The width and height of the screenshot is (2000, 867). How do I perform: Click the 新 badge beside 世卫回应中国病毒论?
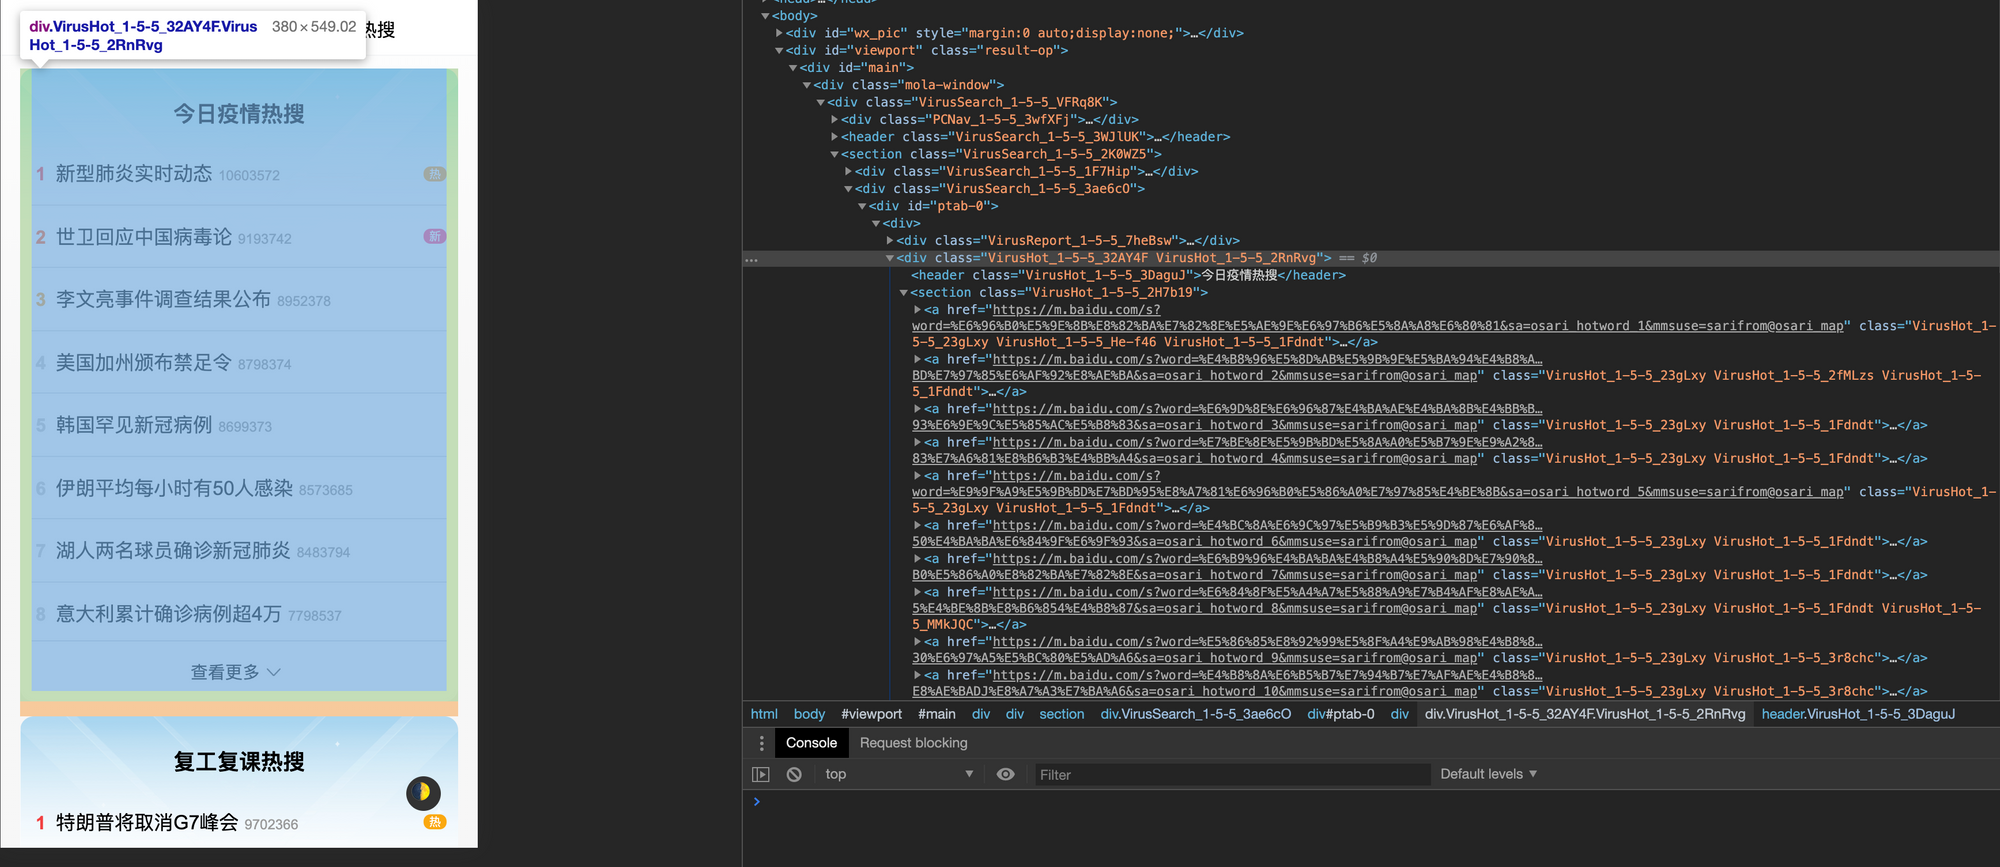[435, 237]
